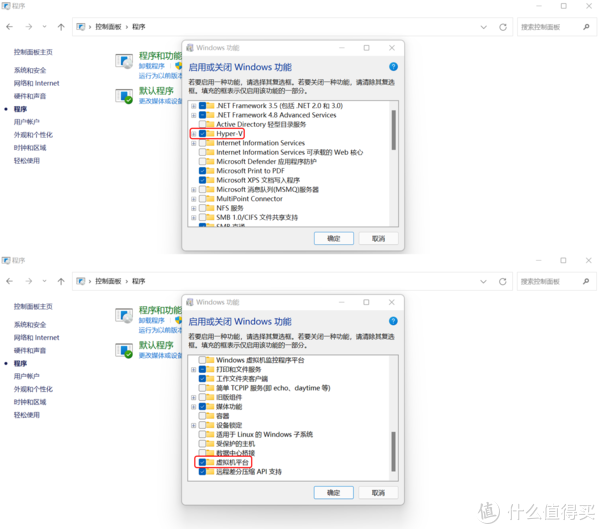Expand the 设备锁定 node
Screen dimensions: 600x529
pos(194,425)
